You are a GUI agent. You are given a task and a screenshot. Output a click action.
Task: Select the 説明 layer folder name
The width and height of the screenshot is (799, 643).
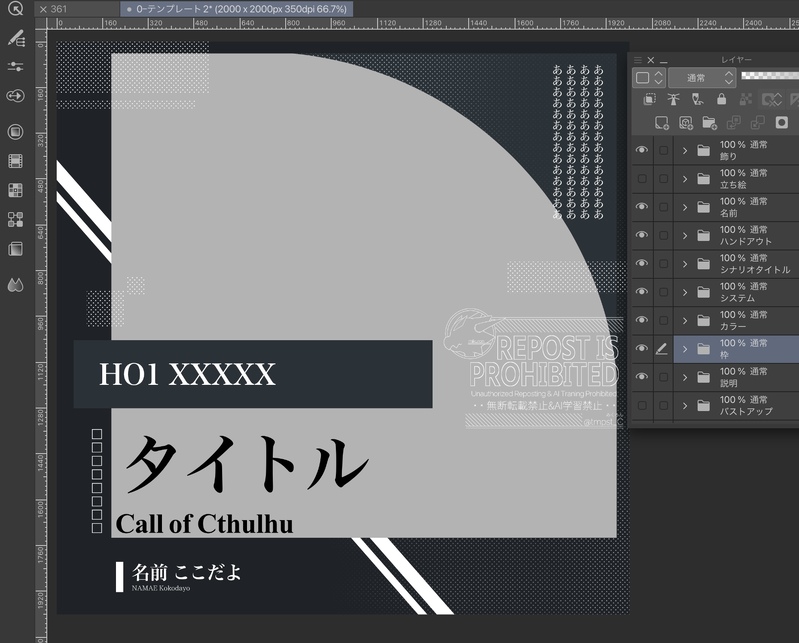[x=728, y=383]
